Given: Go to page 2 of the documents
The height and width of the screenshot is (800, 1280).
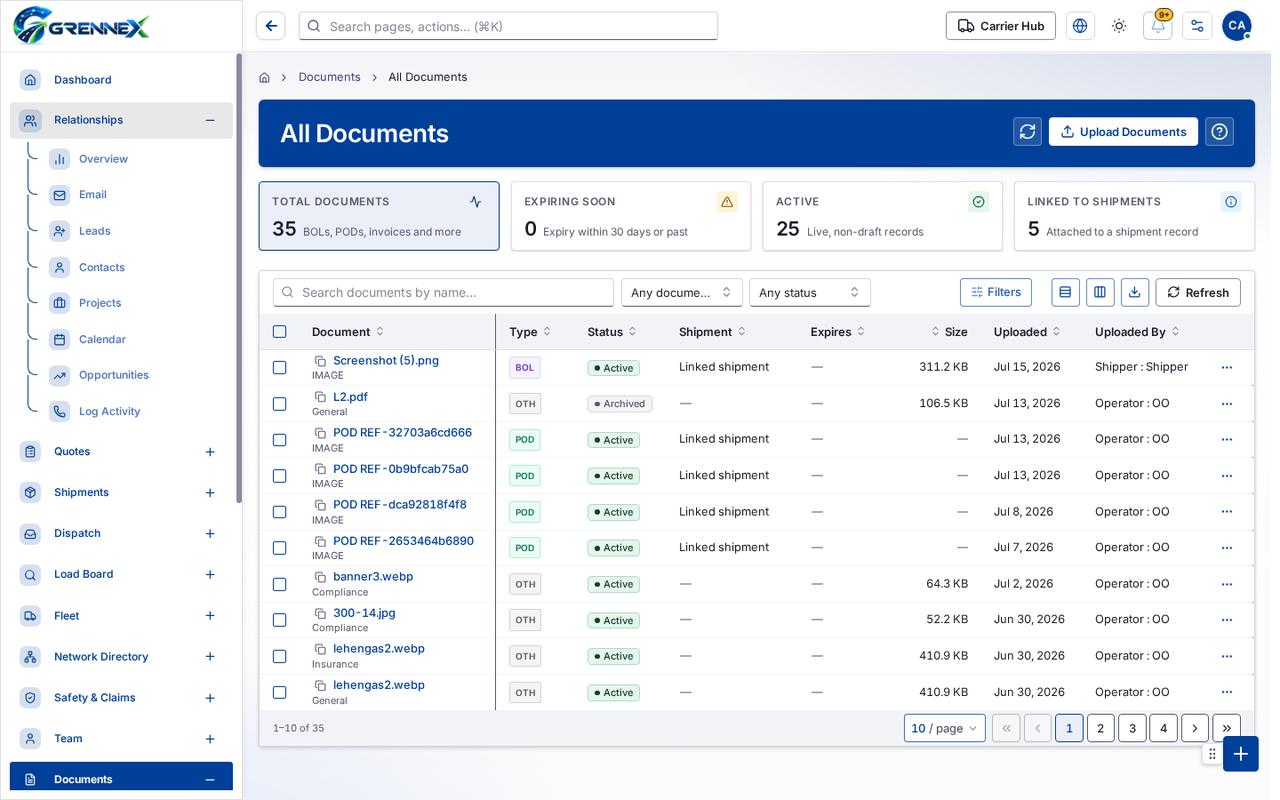Looking at the screenshot, I should 1100,728.
